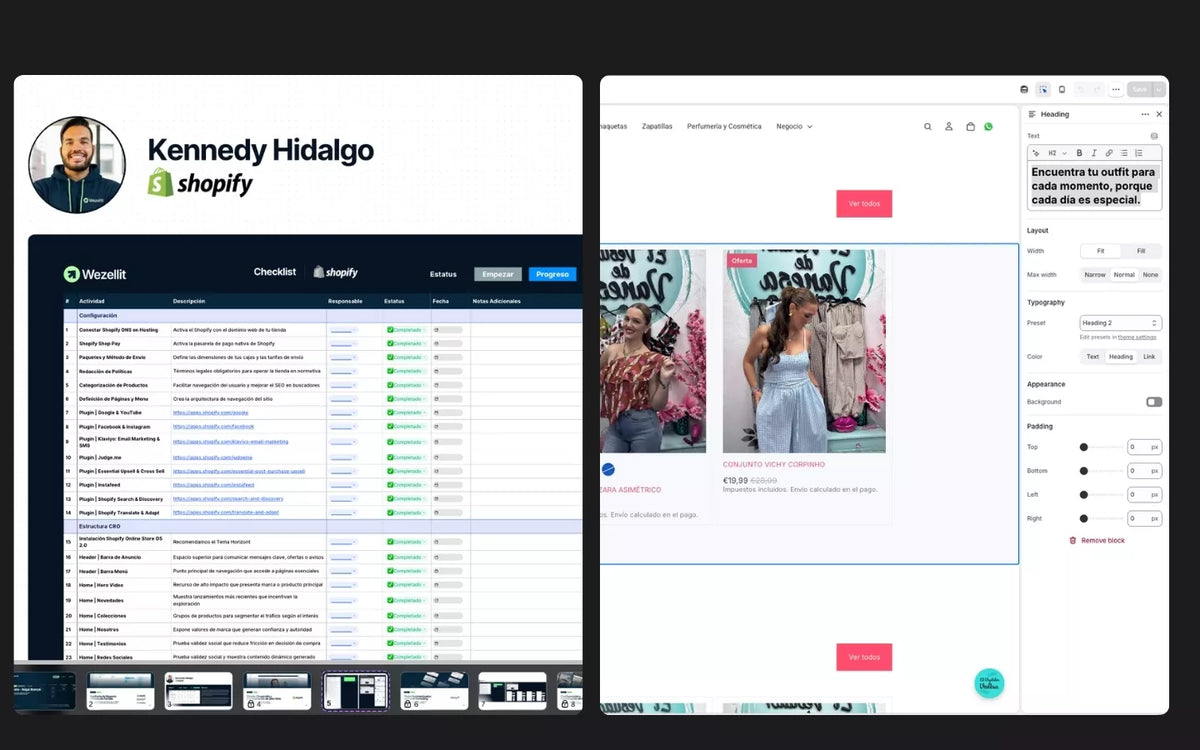Click the floating teal chat badge
Image resolution: width=1200 pixels, height=750 pixels.
(989, 683)
